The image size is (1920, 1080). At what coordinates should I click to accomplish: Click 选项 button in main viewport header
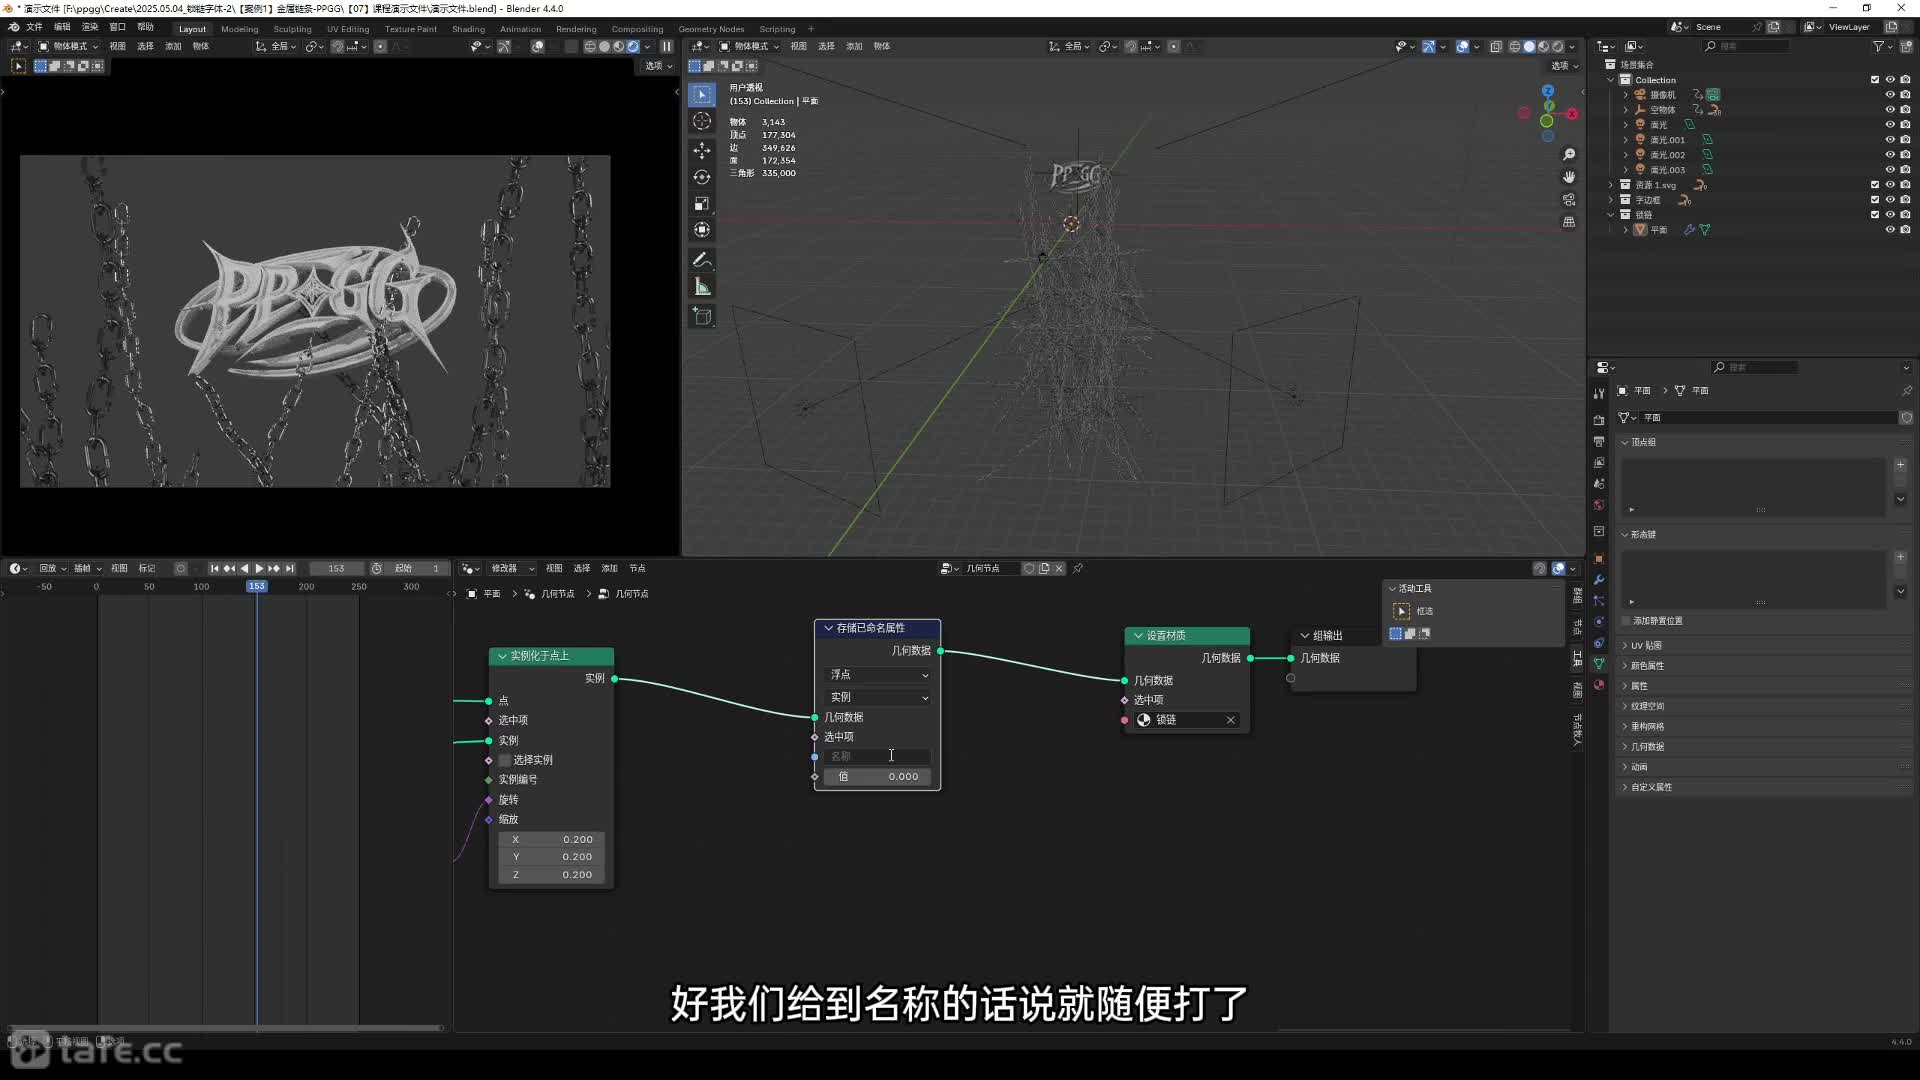click(1563, 66)
